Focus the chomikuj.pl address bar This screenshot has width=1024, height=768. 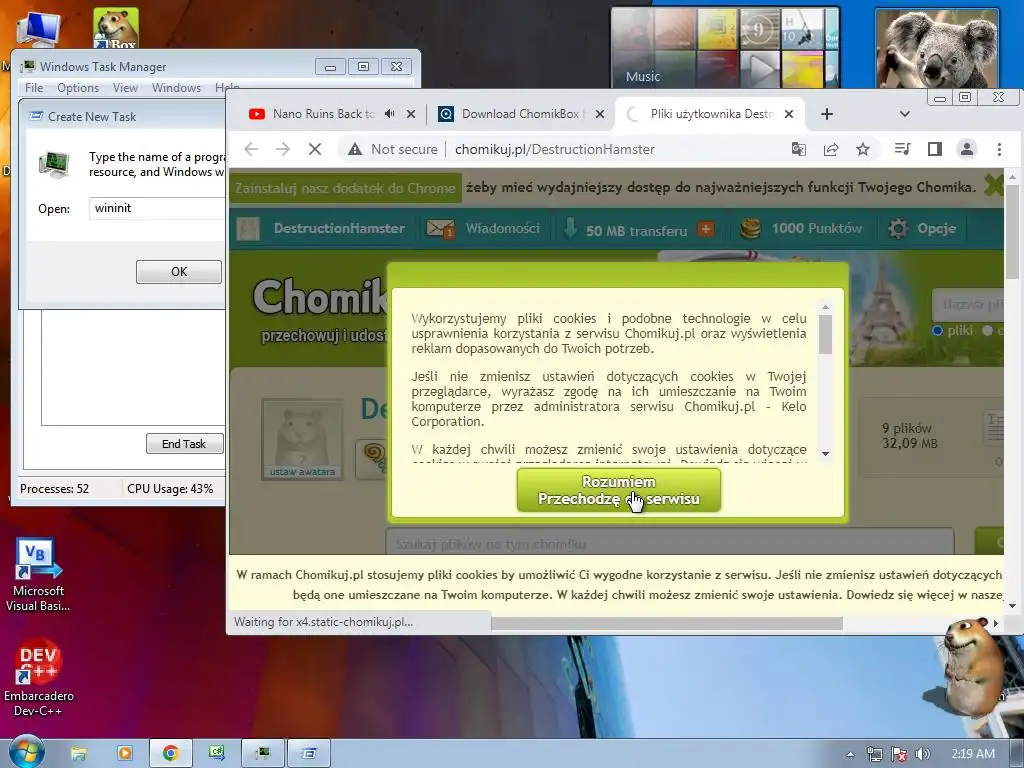tap(554, 149)
